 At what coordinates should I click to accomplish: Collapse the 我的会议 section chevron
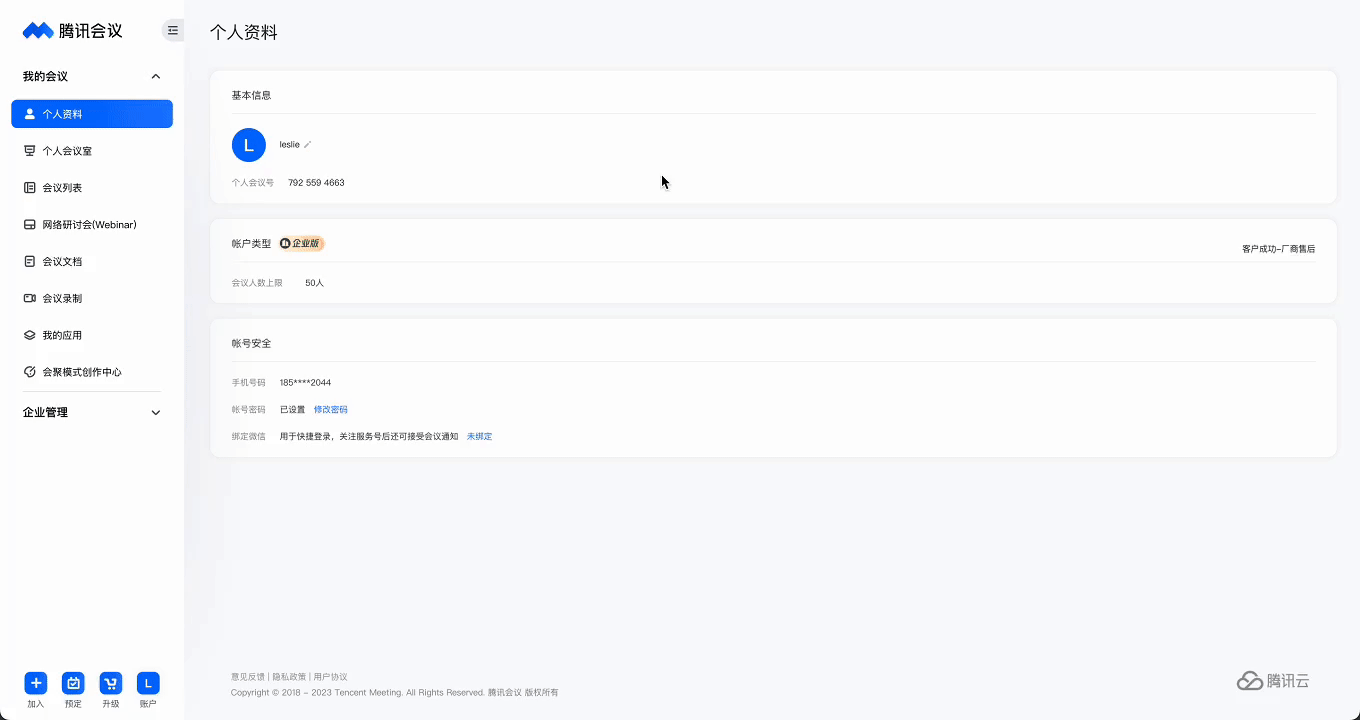(155, 77)
